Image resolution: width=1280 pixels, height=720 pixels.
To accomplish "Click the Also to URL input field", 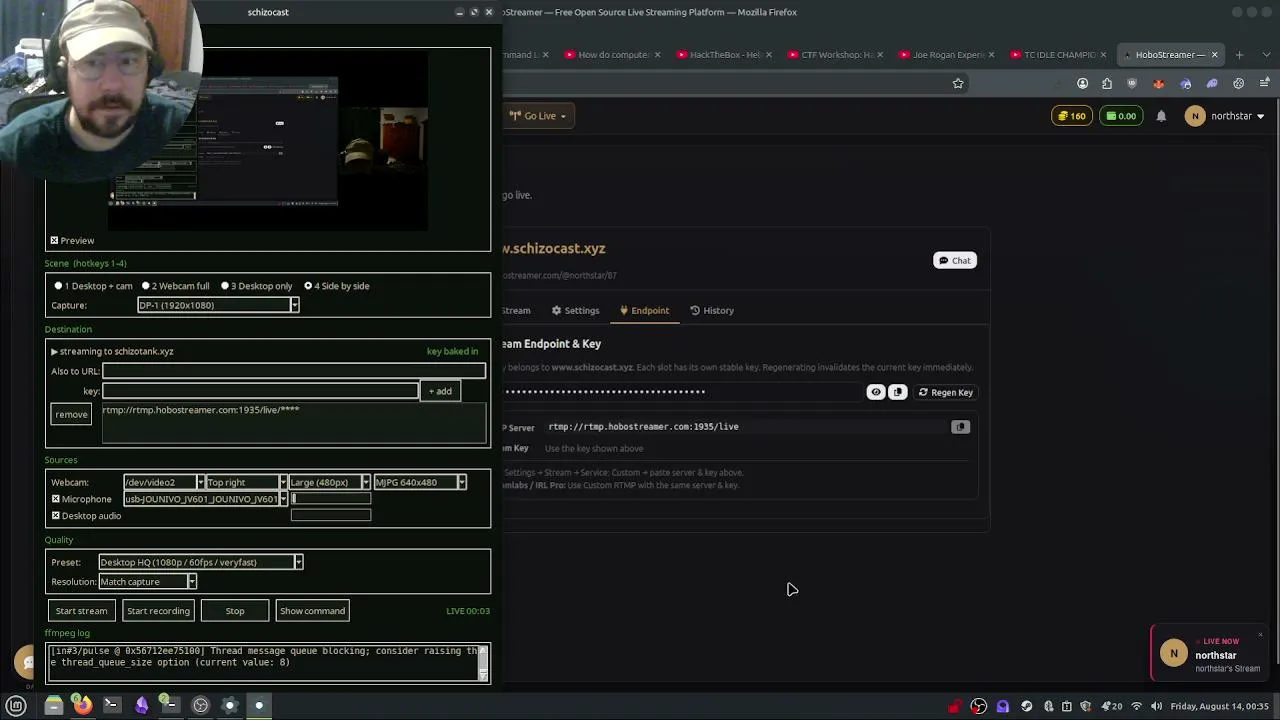I will [x=294, y=371].
